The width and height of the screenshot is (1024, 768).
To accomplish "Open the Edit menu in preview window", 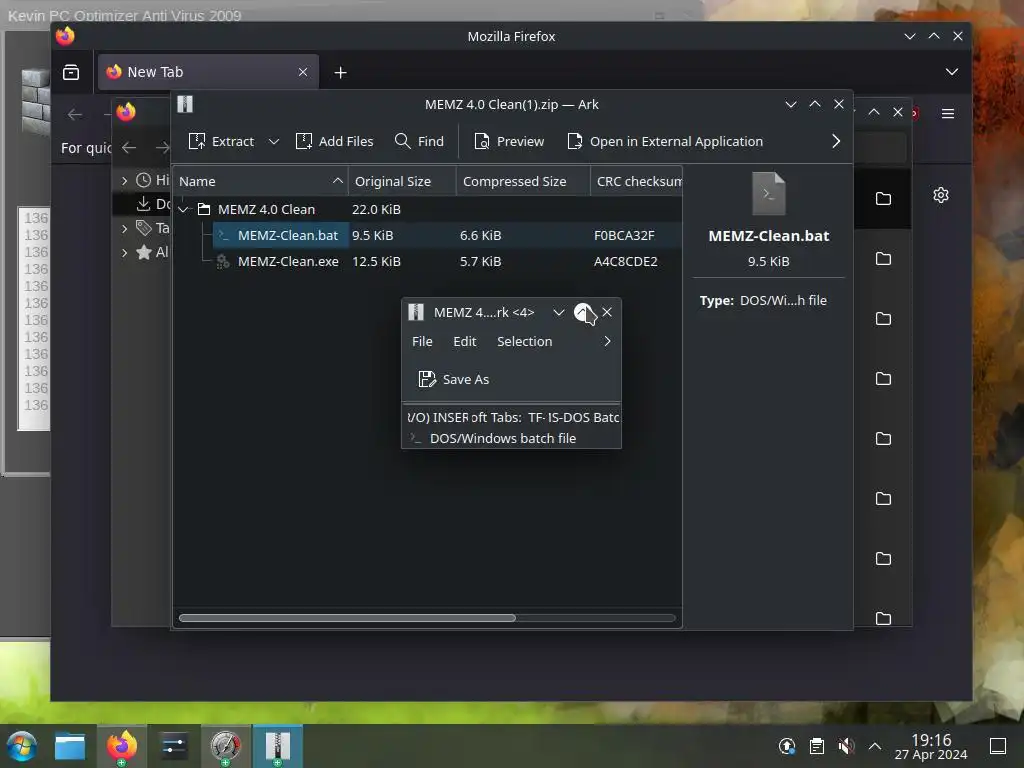I will (464, 342).
